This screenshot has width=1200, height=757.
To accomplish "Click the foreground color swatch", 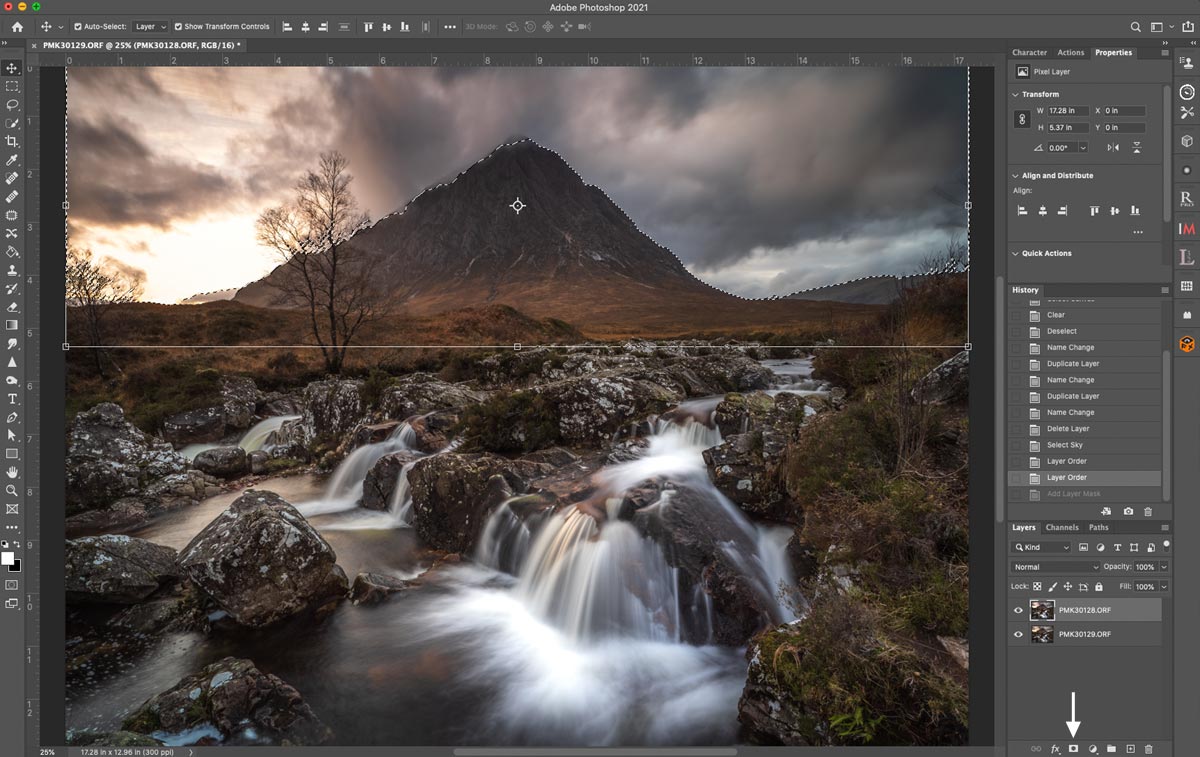I will click(x=7, y=558).
